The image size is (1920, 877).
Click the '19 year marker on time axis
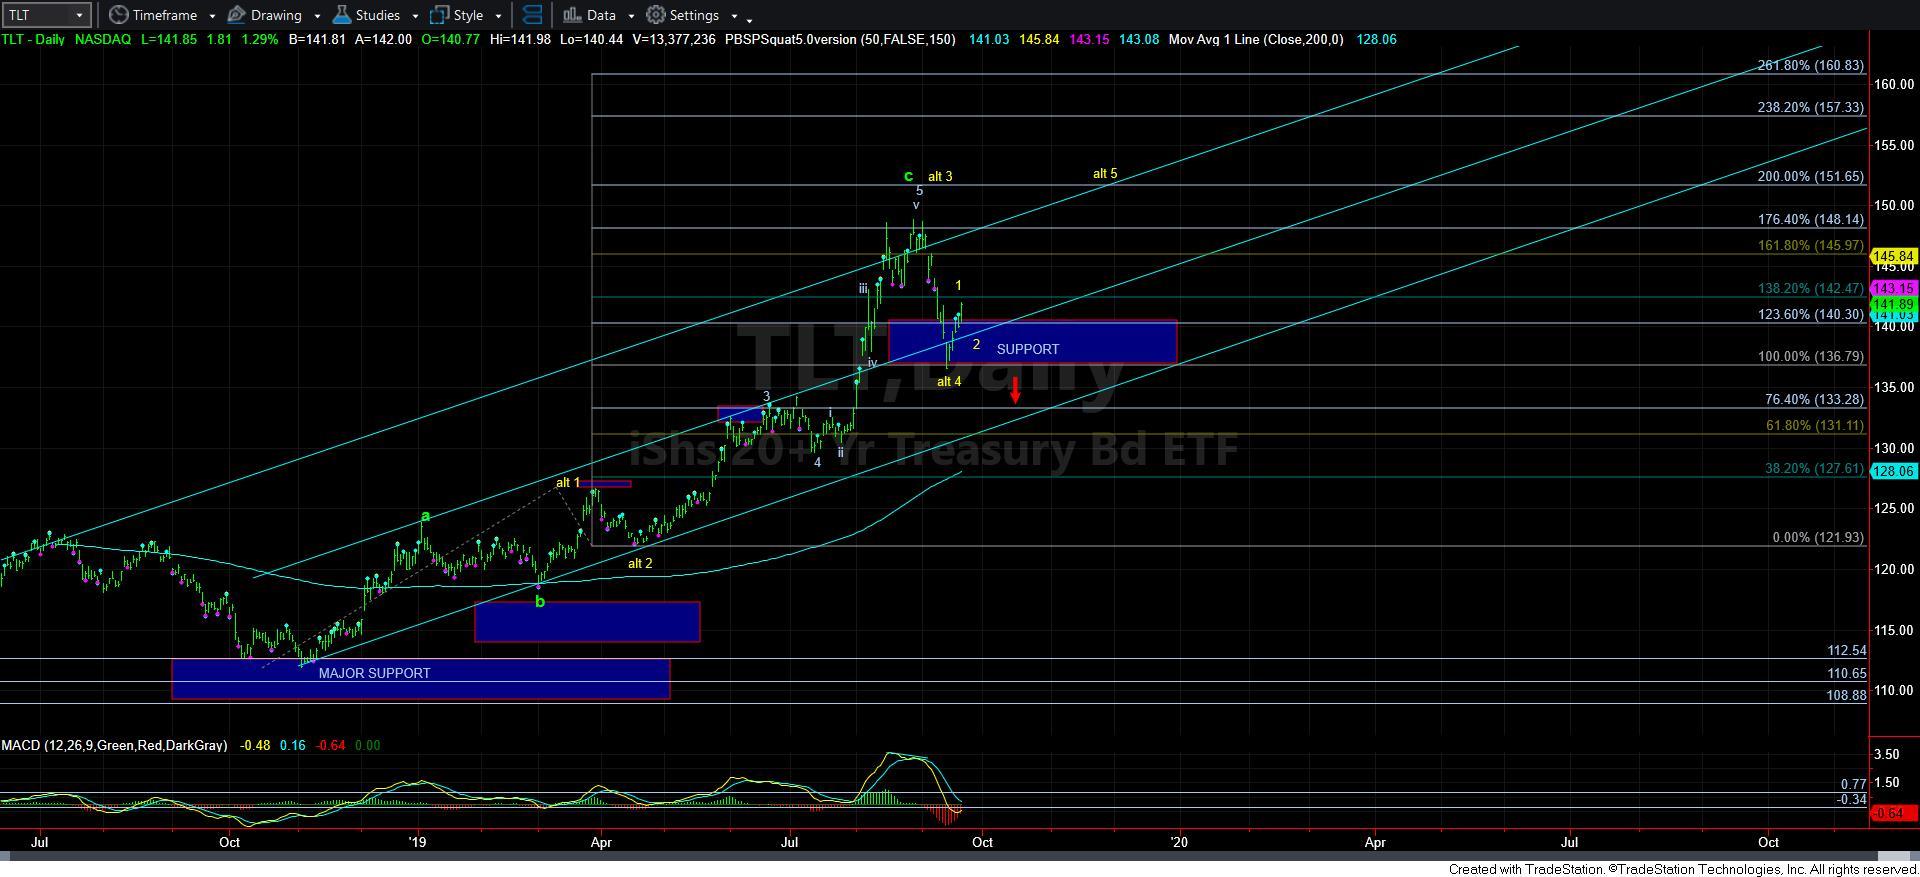point(418,842)
